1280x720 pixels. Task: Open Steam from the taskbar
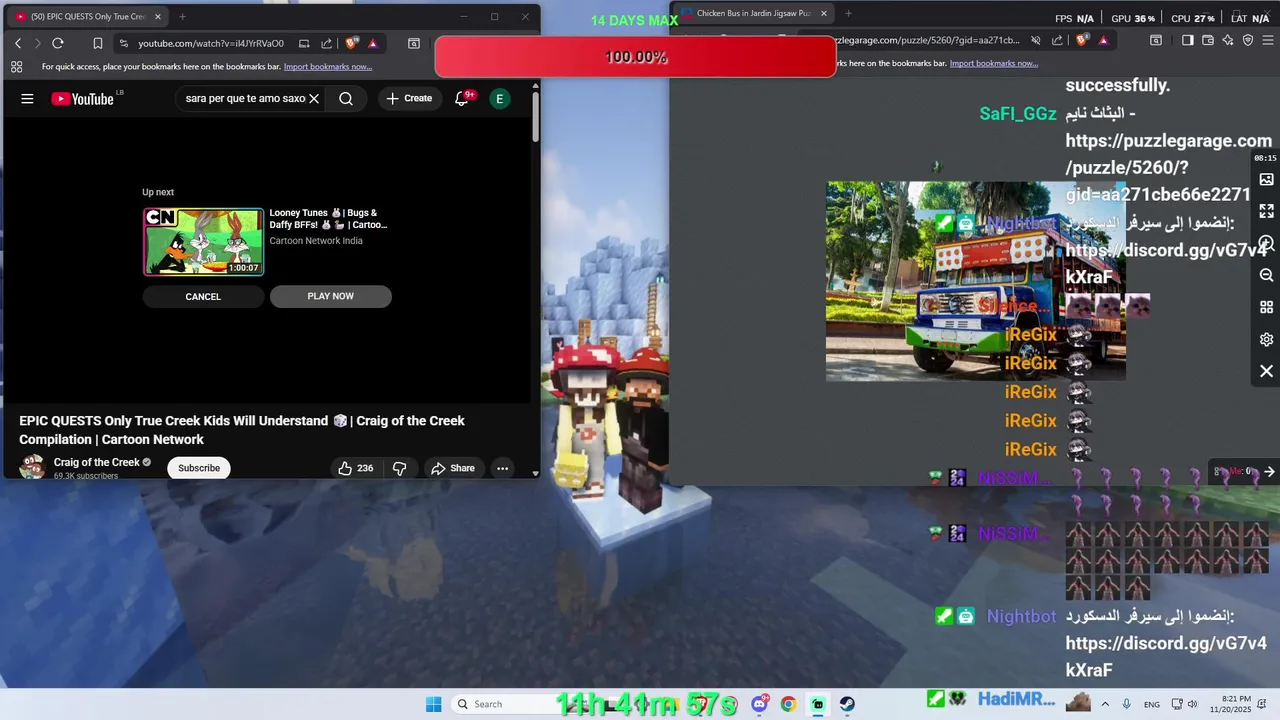click(x=847, y=704)
